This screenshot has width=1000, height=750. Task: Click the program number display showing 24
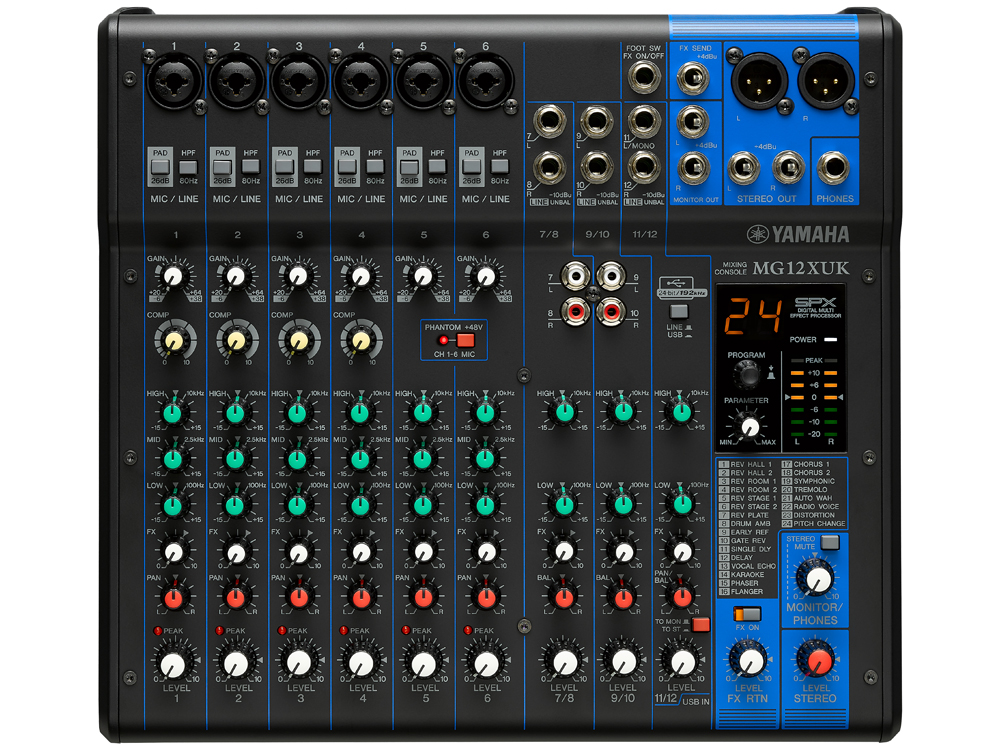(745, 317)
